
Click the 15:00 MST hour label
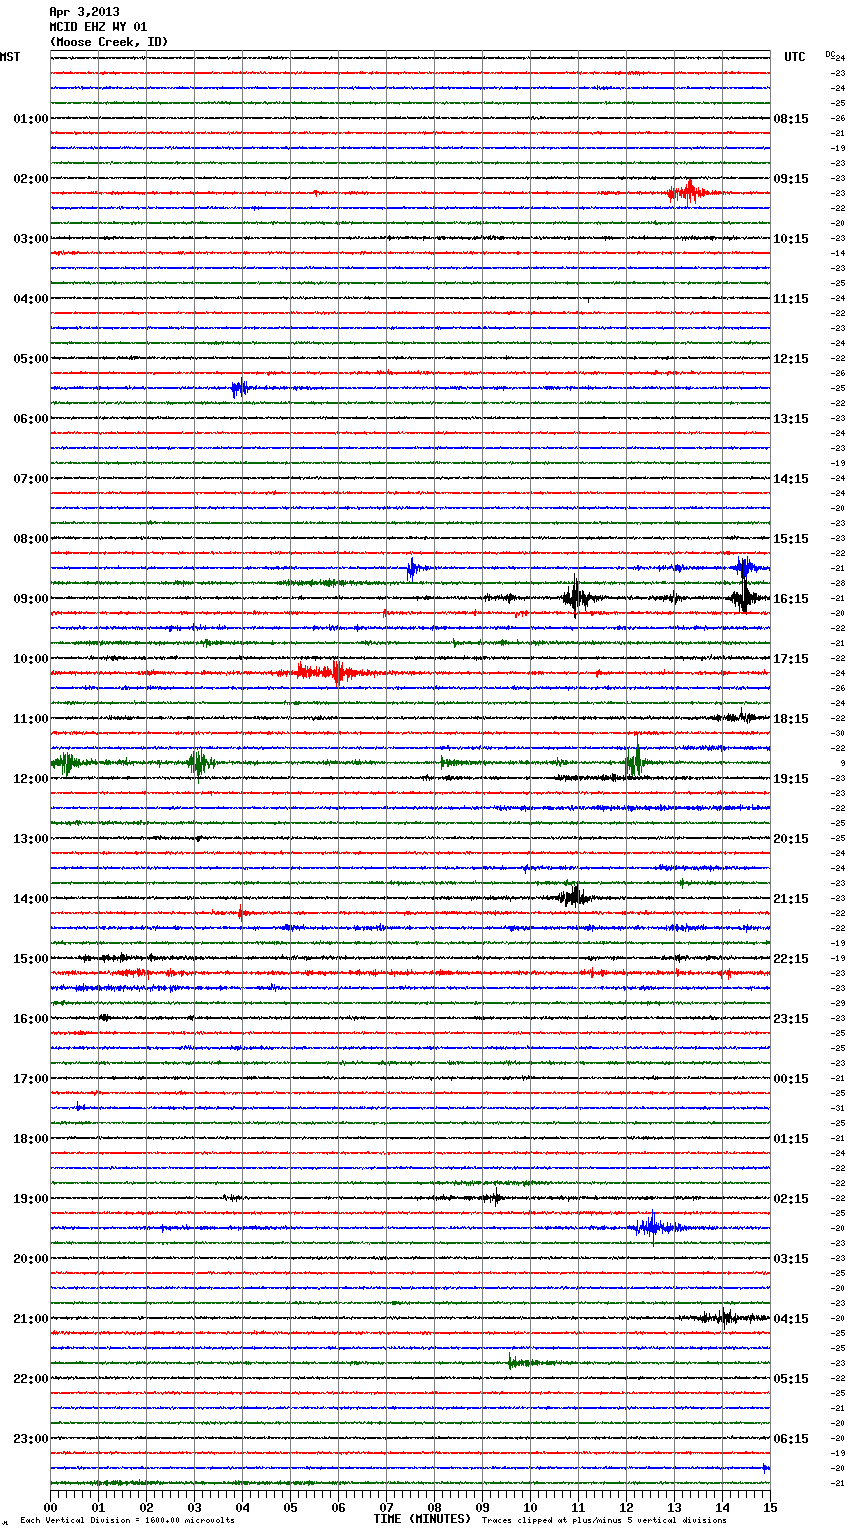30,958
